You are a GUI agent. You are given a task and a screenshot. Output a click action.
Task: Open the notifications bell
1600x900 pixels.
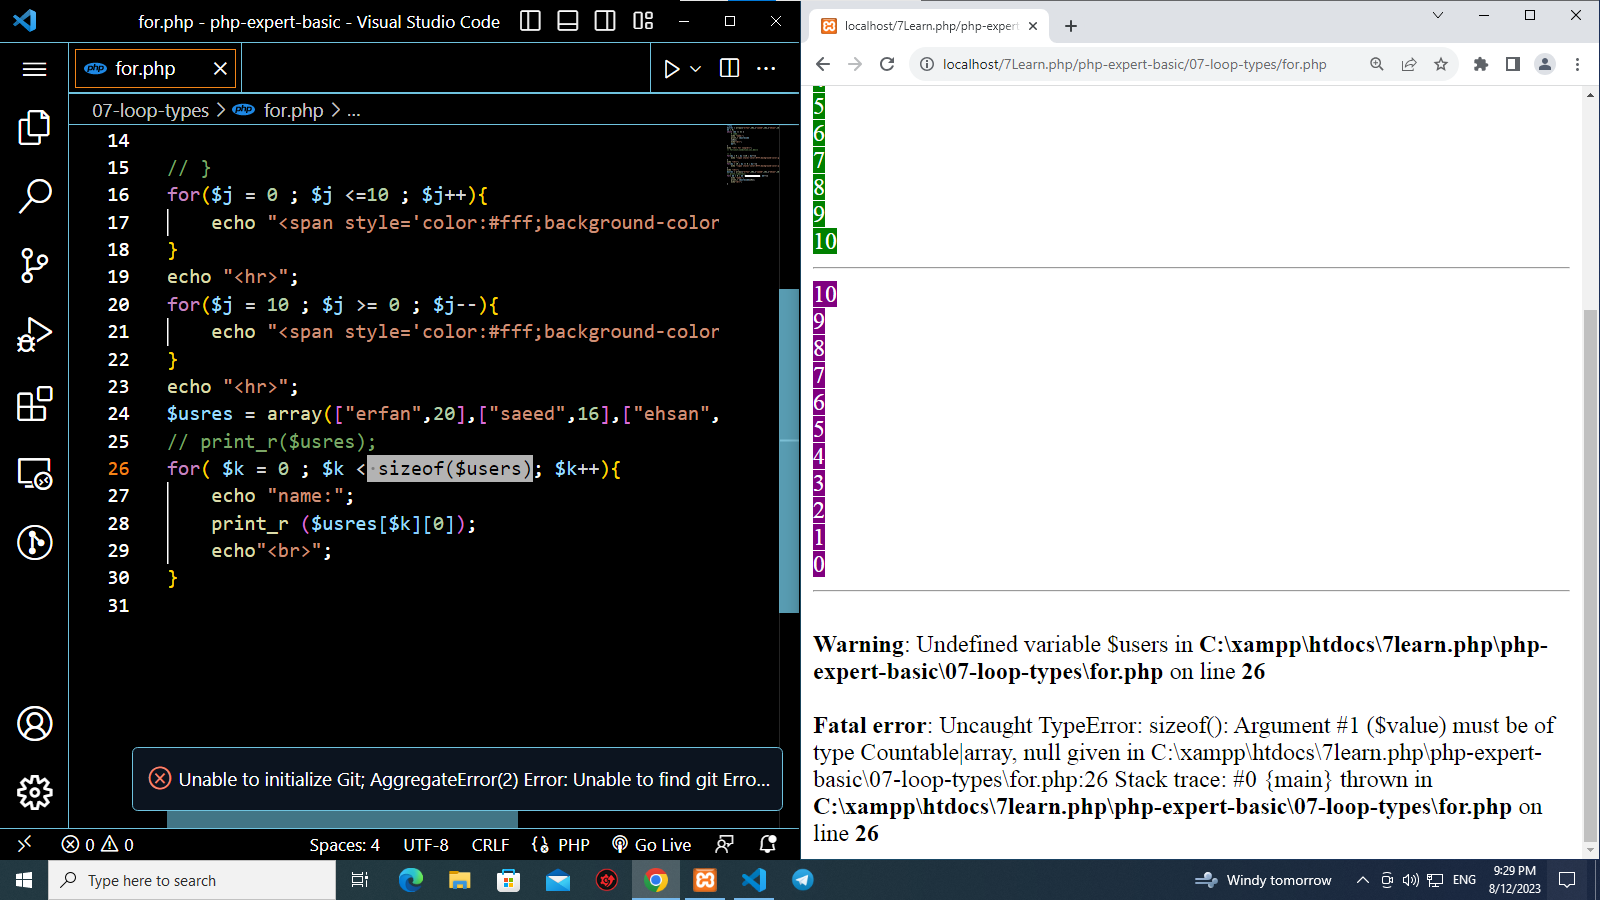click(768, 844)
